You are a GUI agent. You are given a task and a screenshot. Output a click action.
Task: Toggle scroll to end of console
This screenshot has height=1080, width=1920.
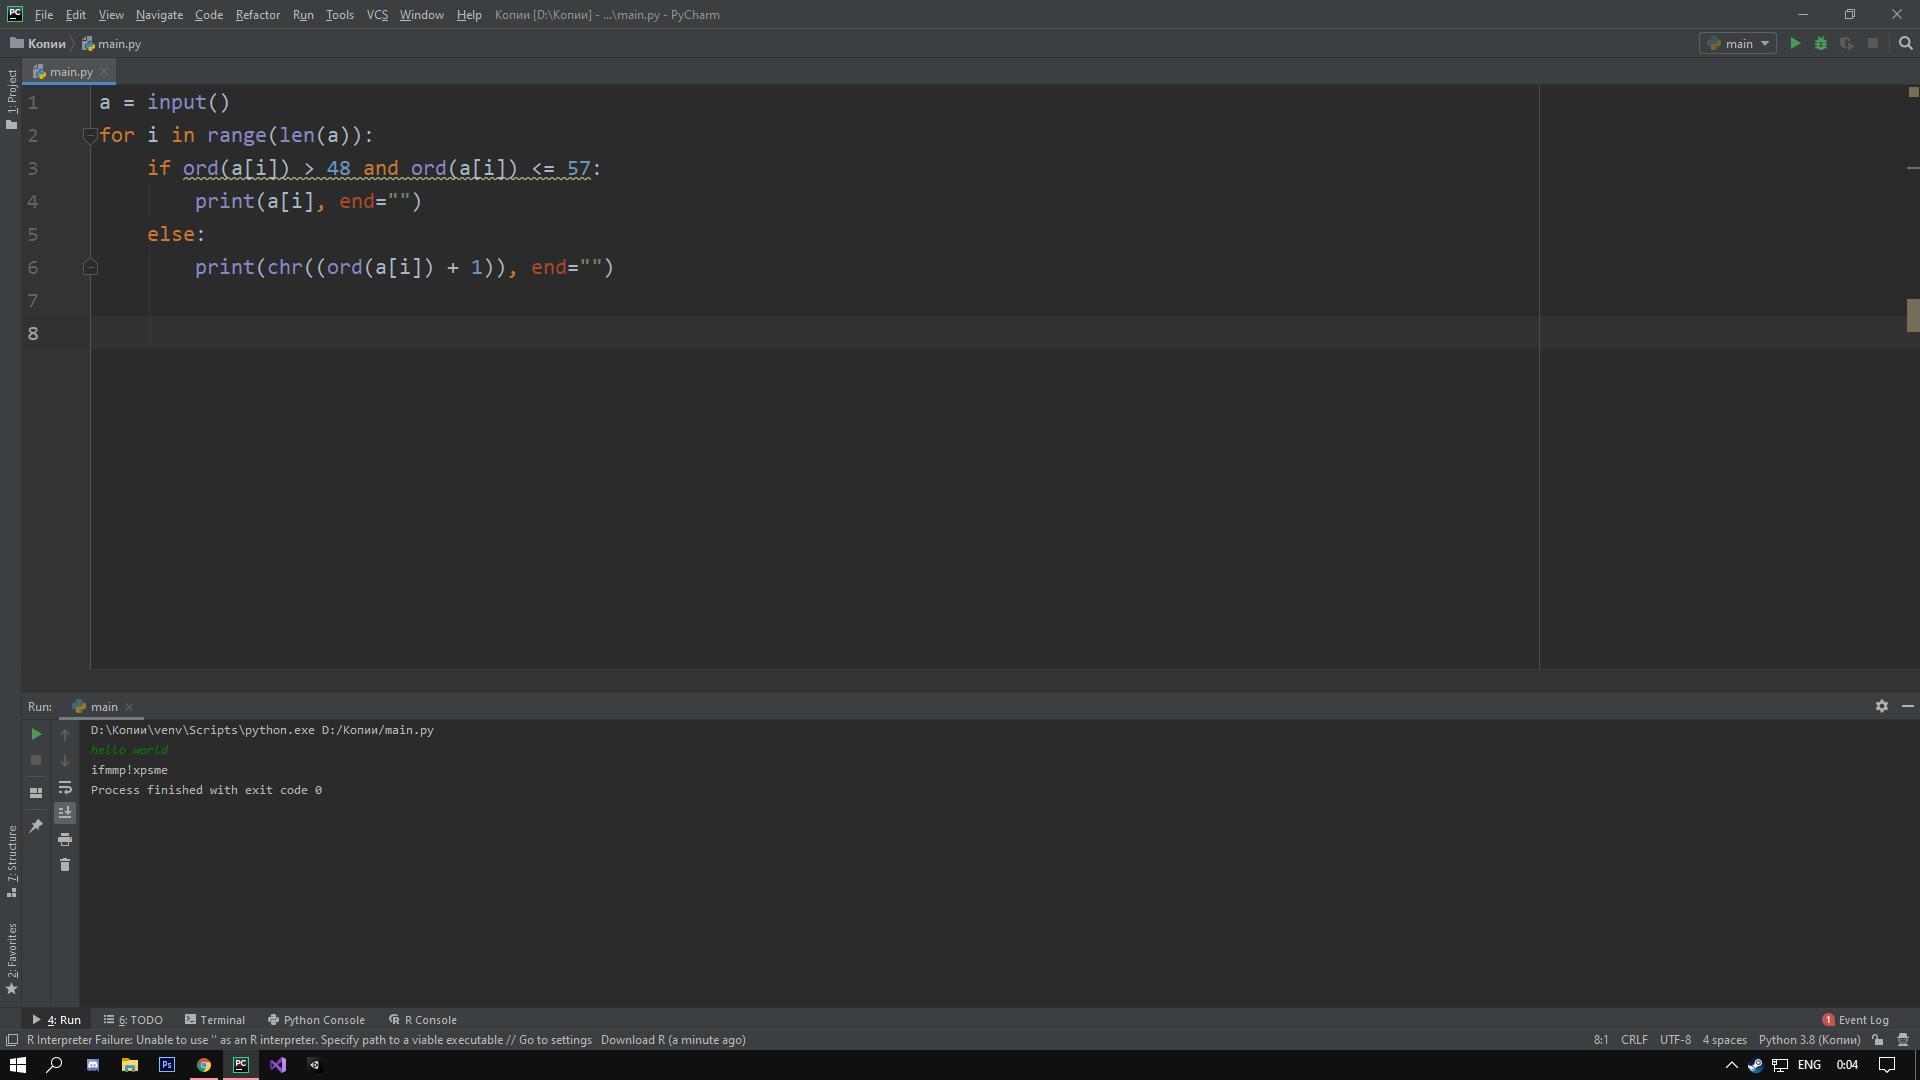pos(65,813)
